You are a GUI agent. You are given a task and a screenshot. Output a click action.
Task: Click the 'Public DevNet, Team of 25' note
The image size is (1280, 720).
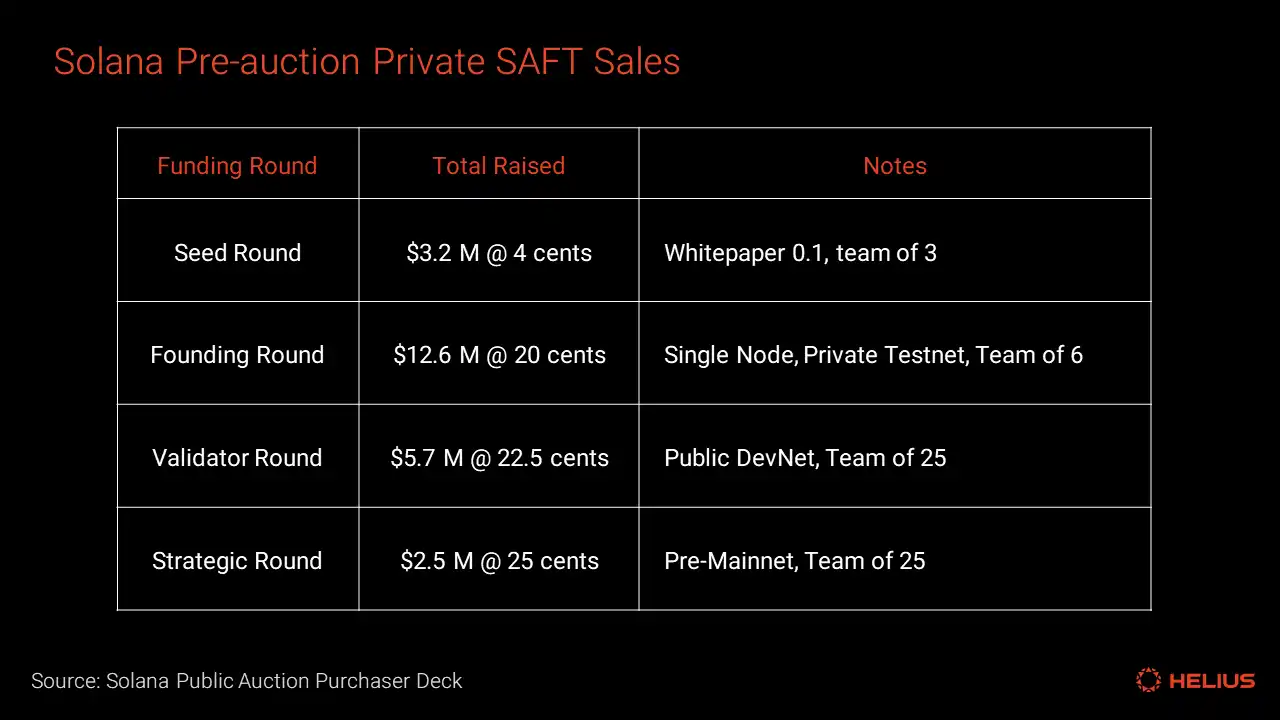click(x=805, y=458)
